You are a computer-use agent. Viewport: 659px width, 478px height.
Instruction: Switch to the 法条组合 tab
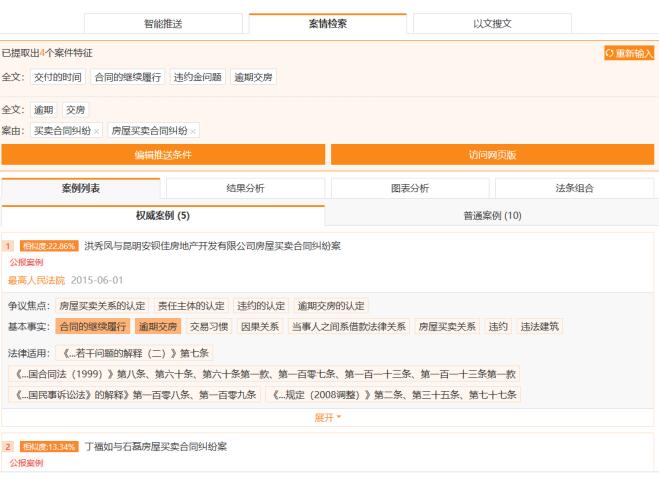(x=573, y=188)
